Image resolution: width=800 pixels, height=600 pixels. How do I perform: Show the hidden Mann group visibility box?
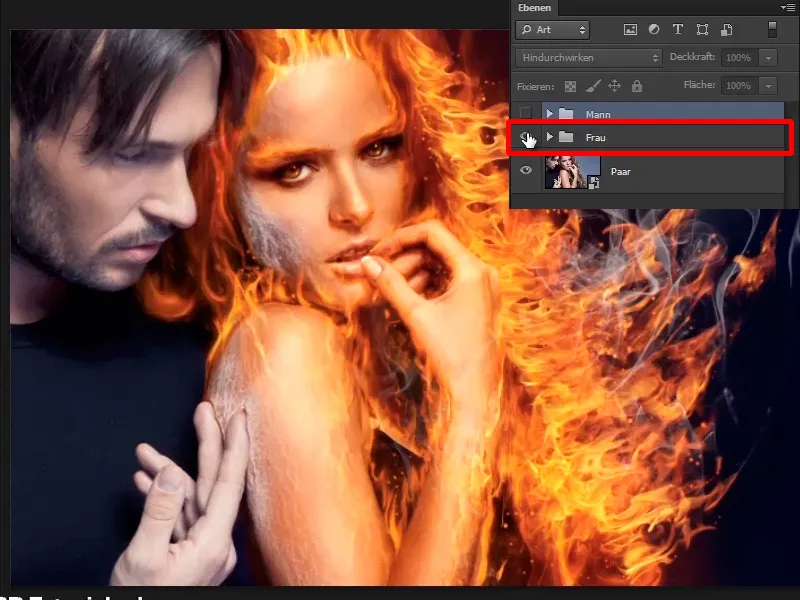[x=526, y=113]
